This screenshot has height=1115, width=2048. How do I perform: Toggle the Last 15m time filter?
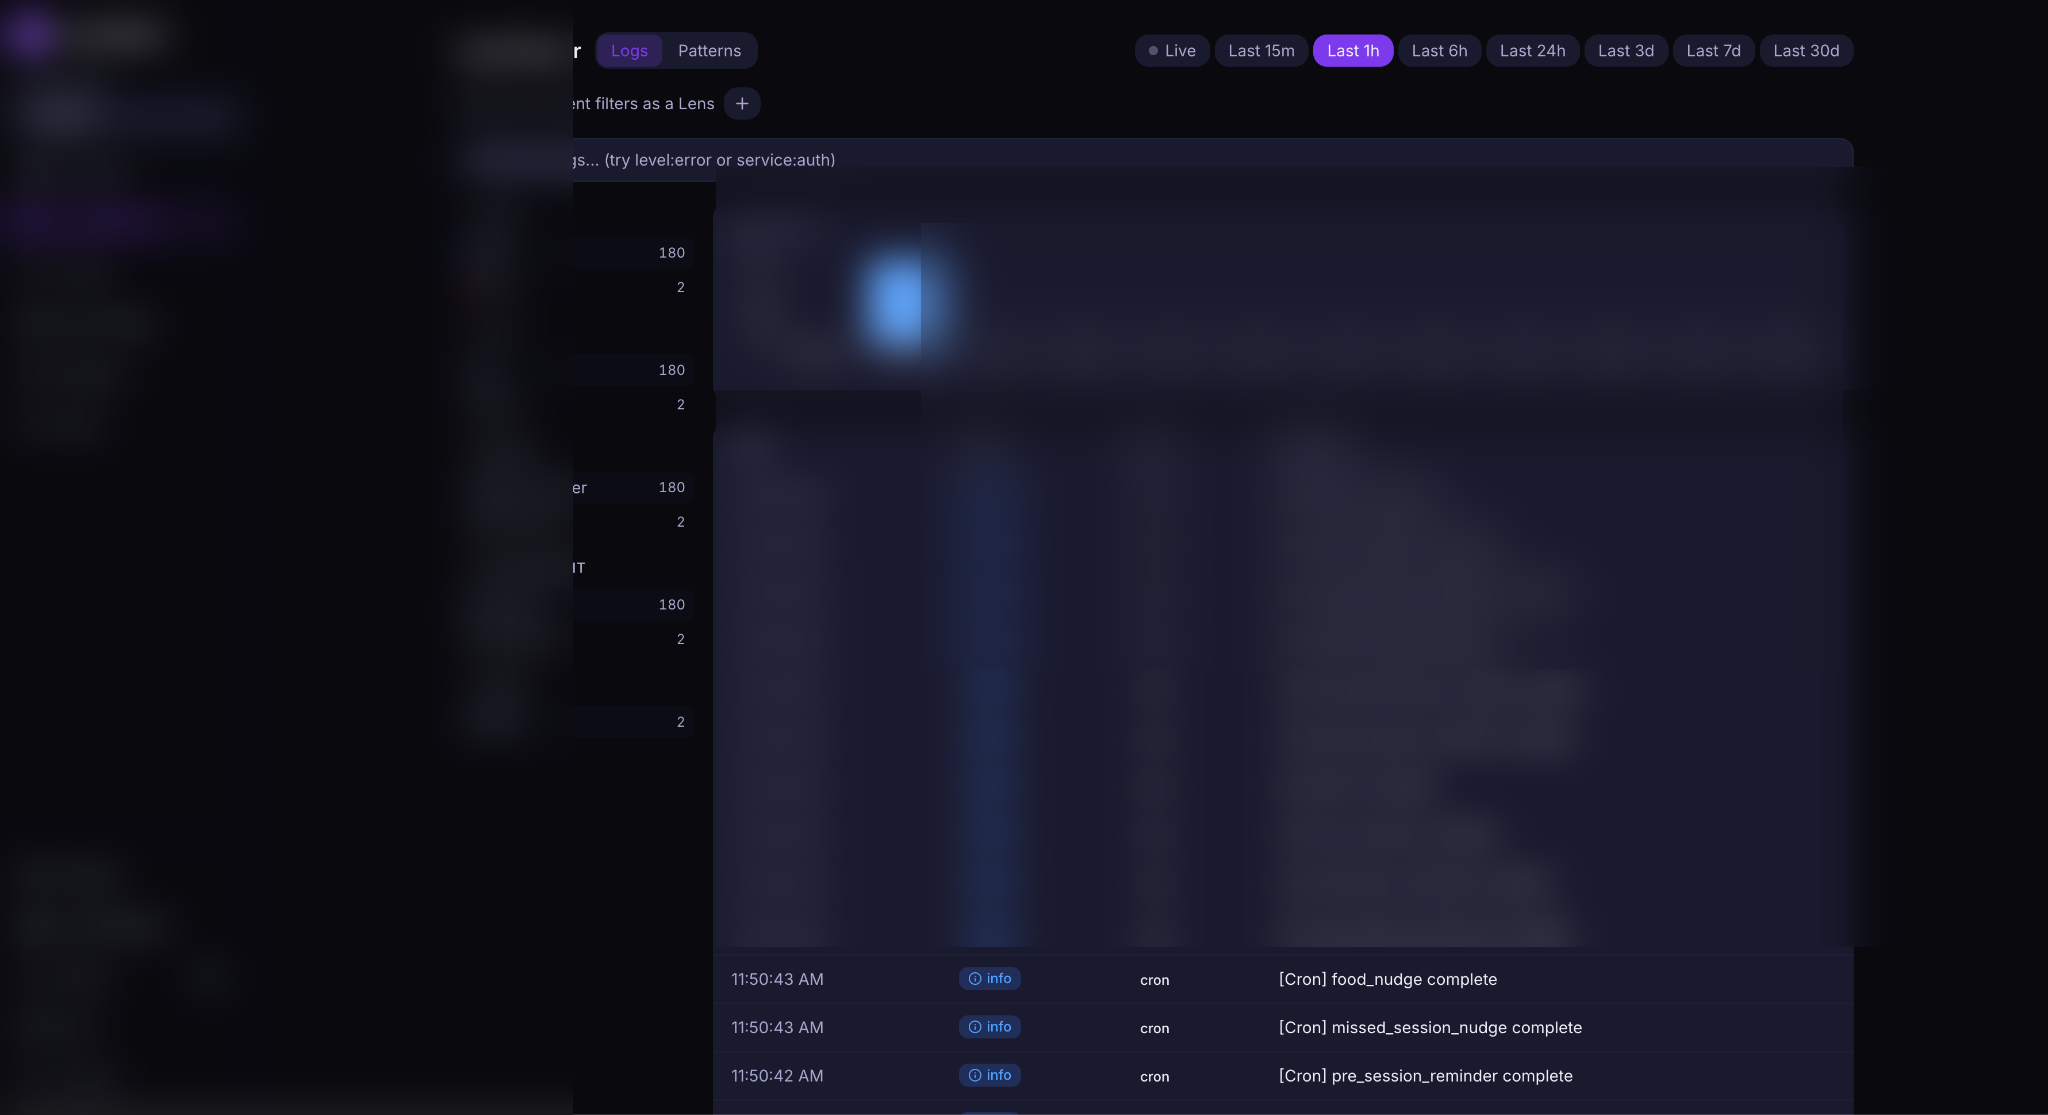pos(1261,50)
